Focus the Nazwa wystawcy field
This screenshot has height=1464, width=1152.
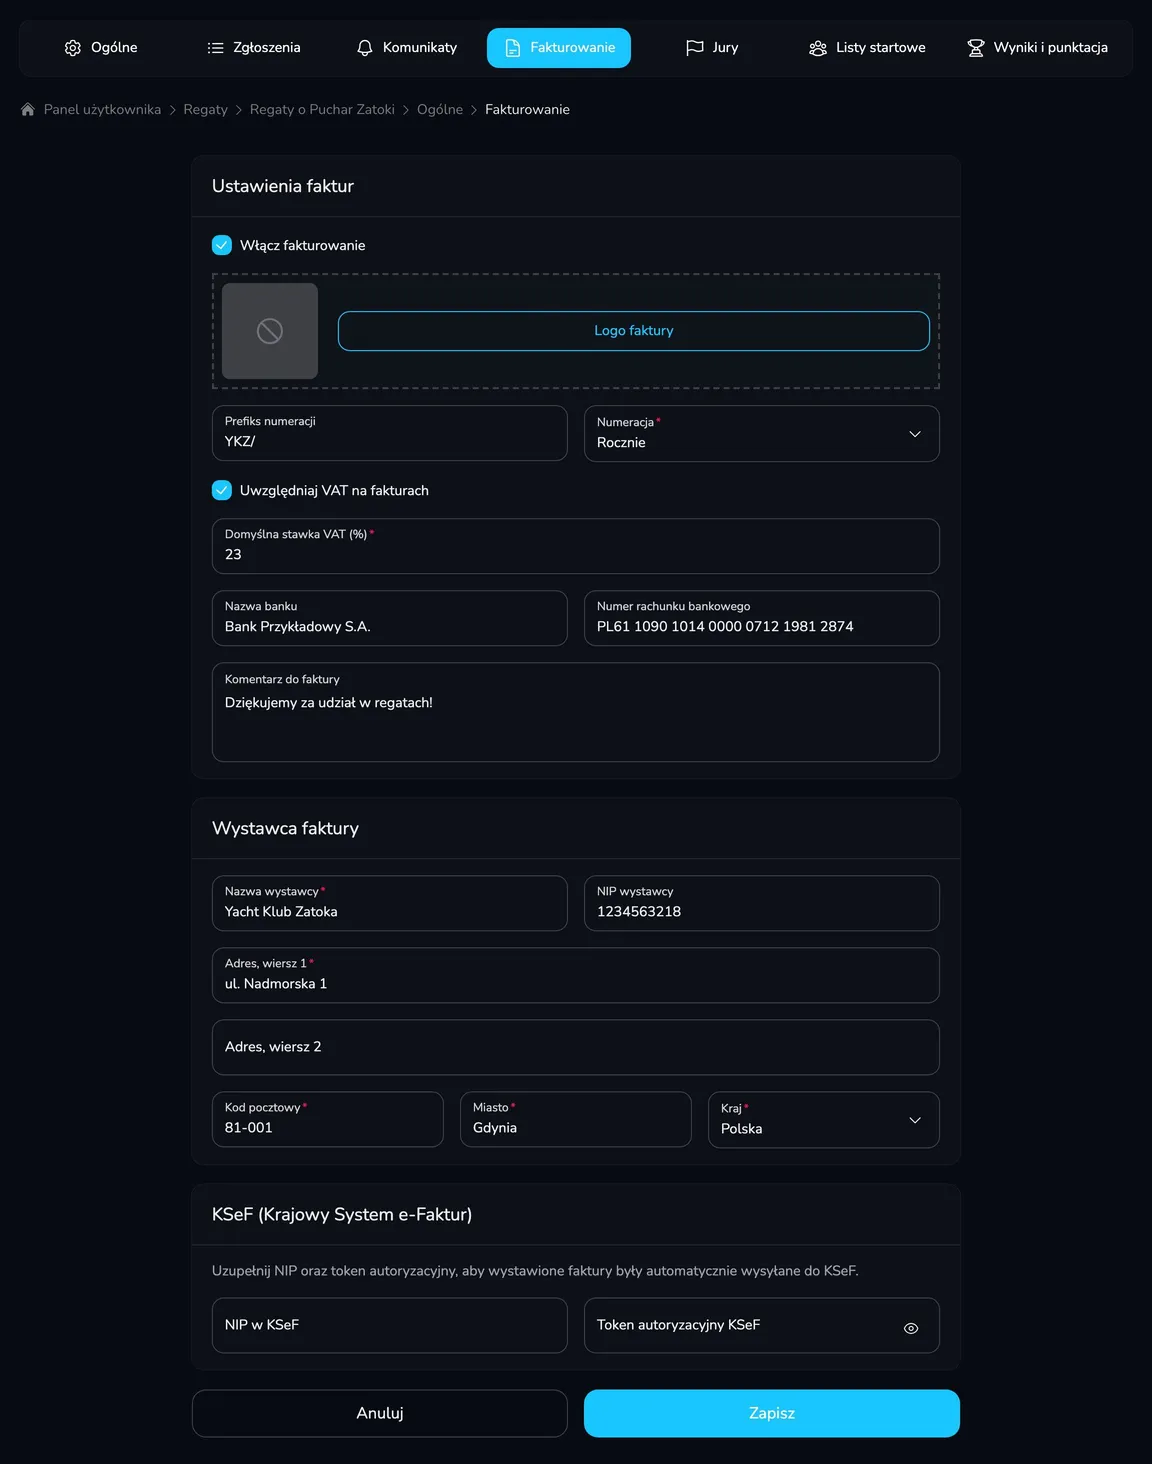tap(390, 903)
